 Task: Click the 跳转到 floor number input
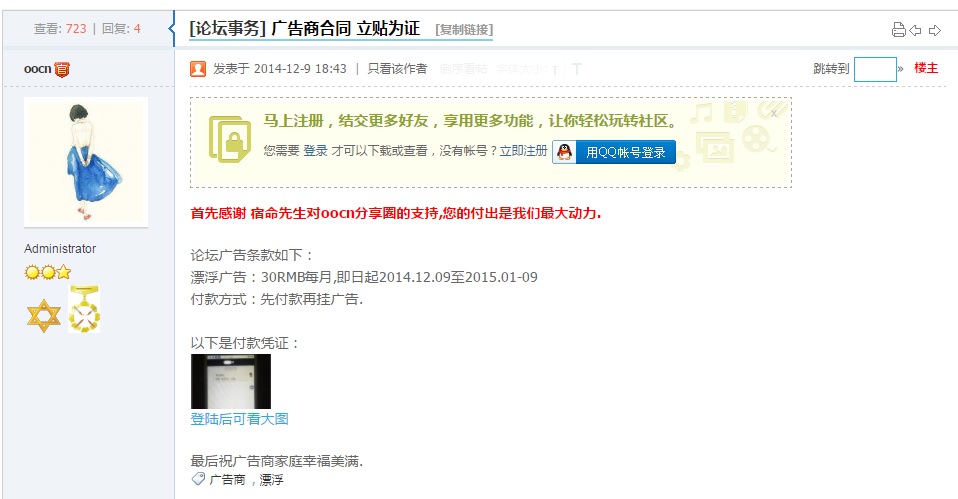click(875, 69)
